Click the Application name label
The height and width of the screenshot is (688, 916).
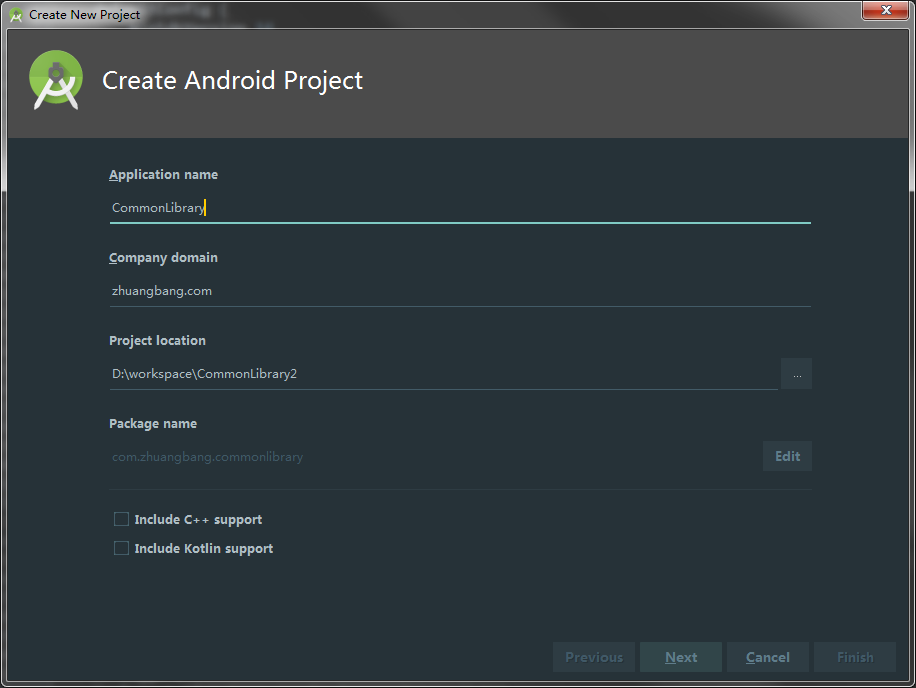tap(164, 175)
